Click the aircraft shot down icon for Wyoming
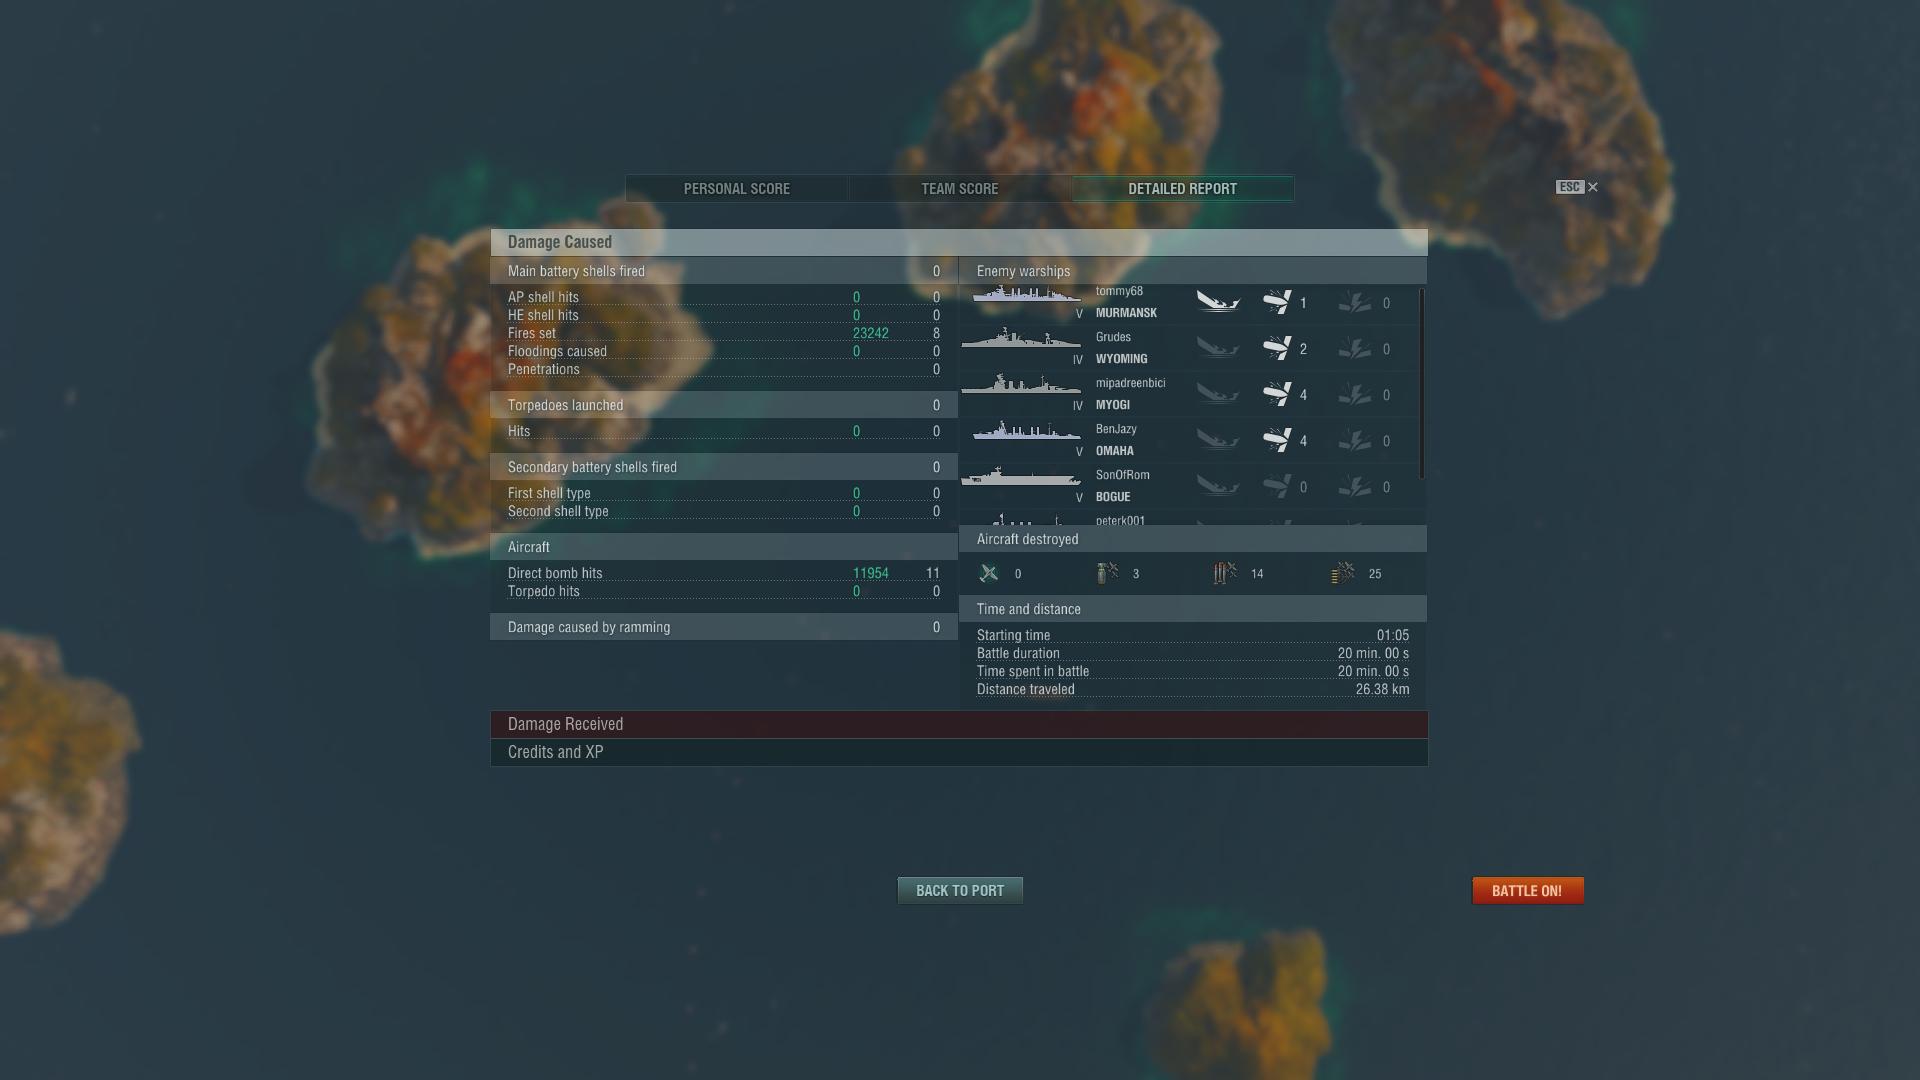 pyautogui.click(x=1277, y=348)
